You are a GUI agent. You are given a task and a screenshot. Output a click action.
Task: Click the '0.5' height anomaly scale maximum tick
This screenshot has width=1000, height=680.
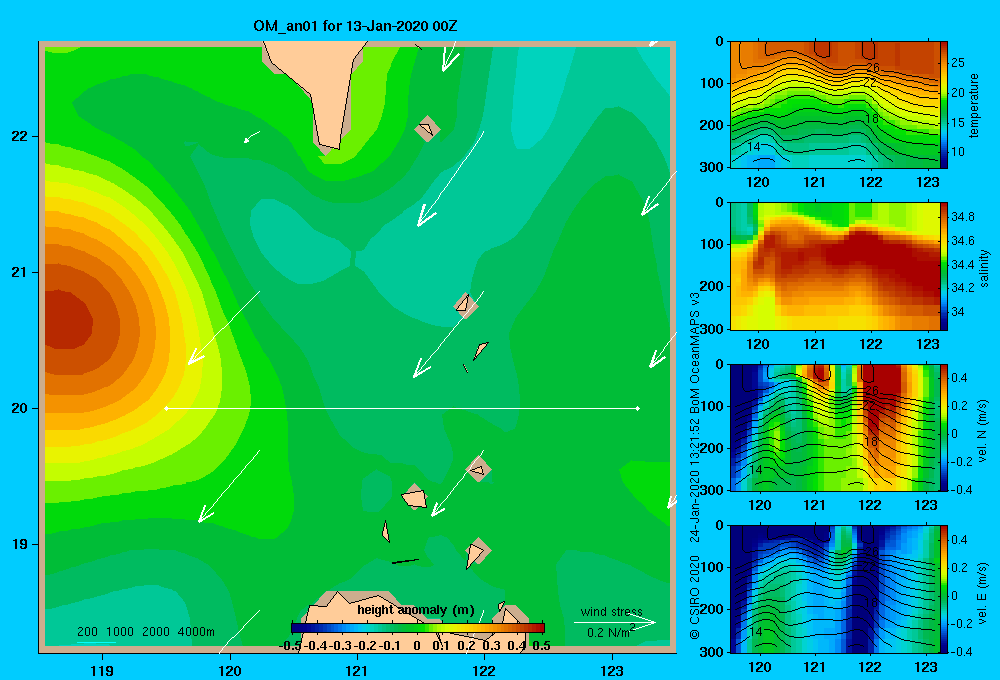pos(541,646)
